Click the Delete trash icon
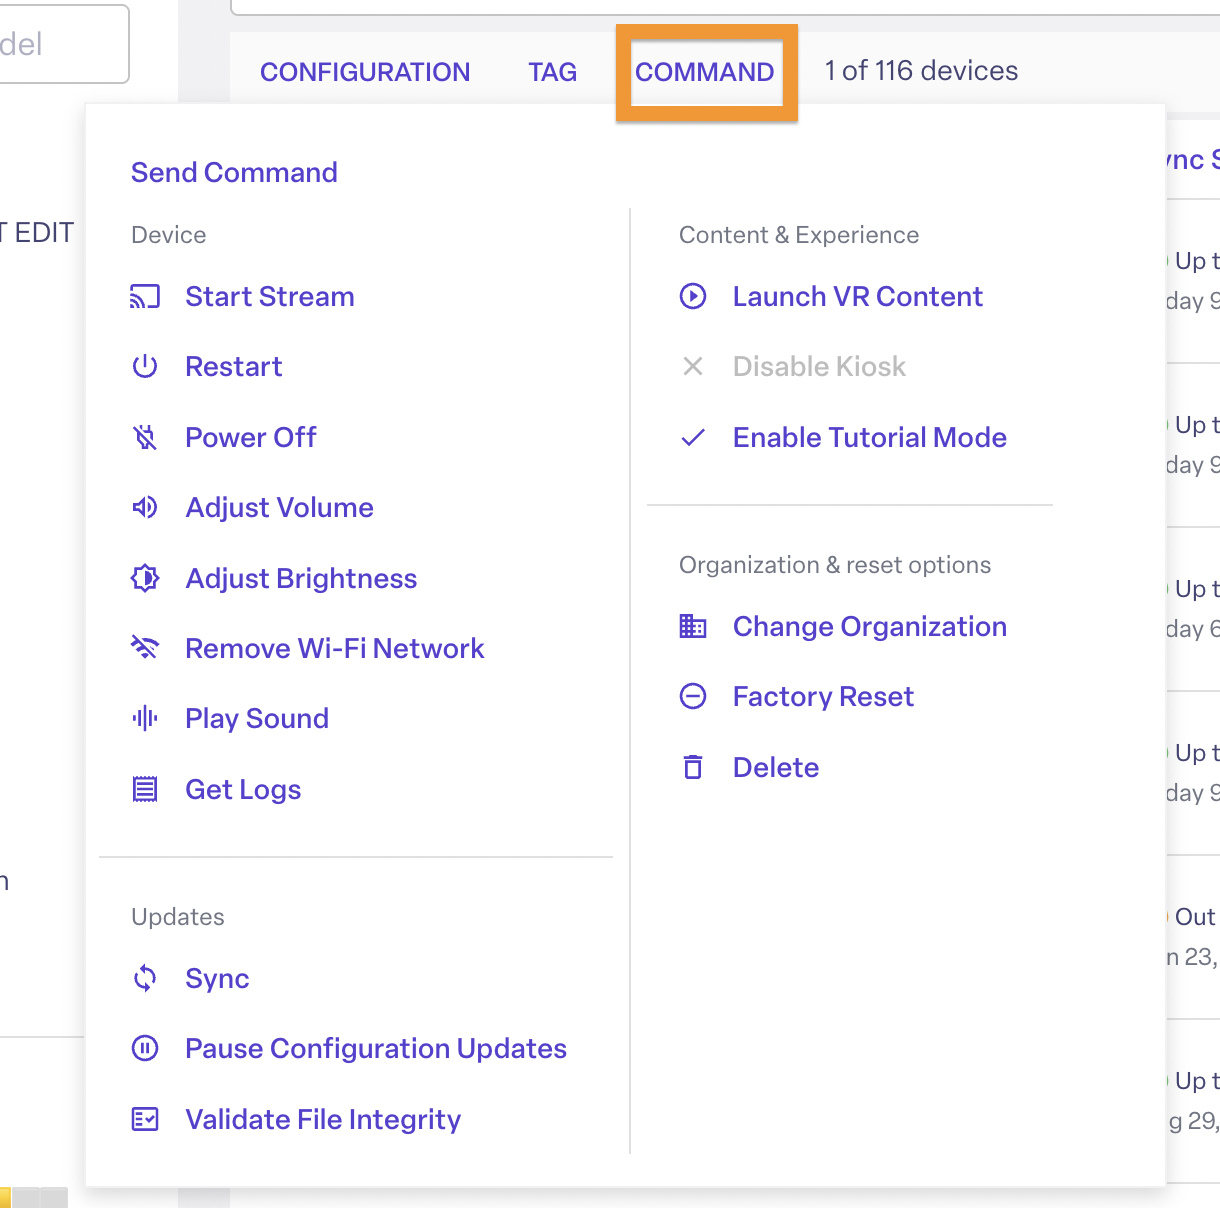The width and height of the screenshot is (1220, 1208). [x=693, y=767]
